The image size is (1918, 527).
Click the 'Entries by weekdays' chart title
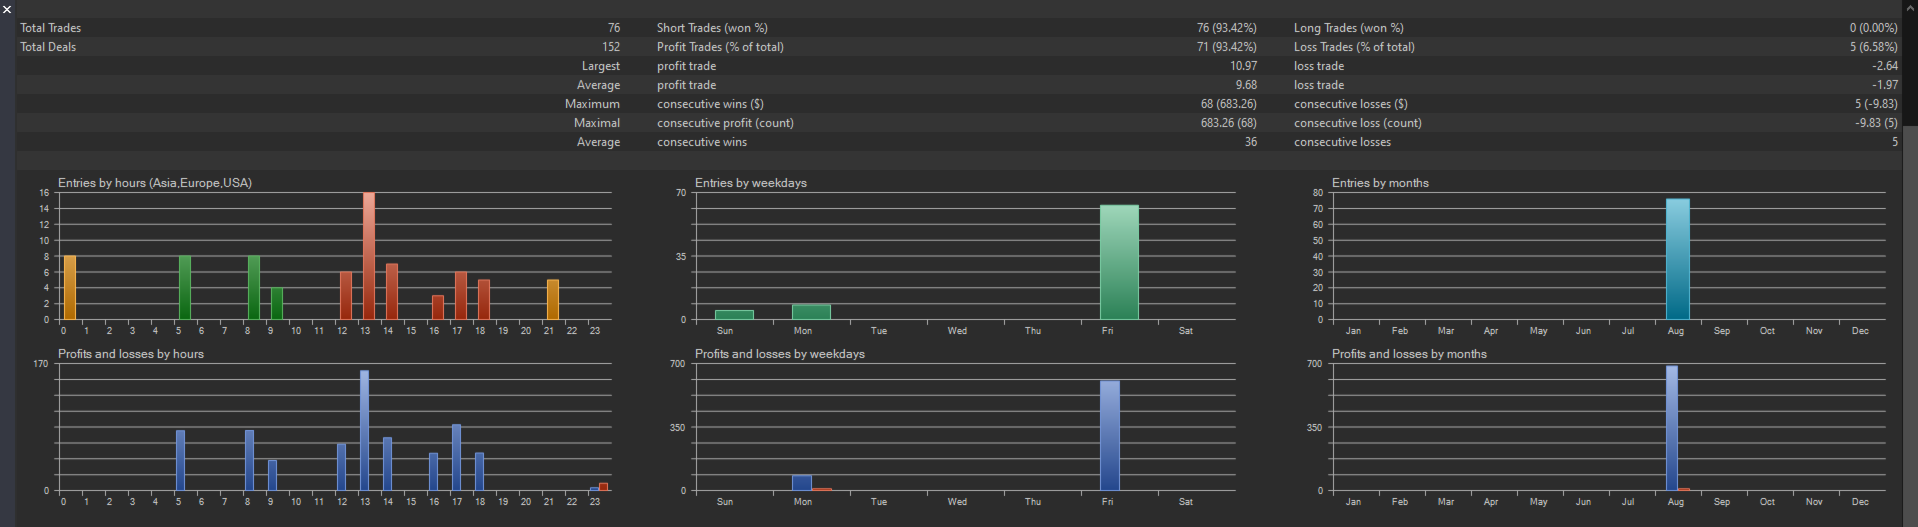751,183
